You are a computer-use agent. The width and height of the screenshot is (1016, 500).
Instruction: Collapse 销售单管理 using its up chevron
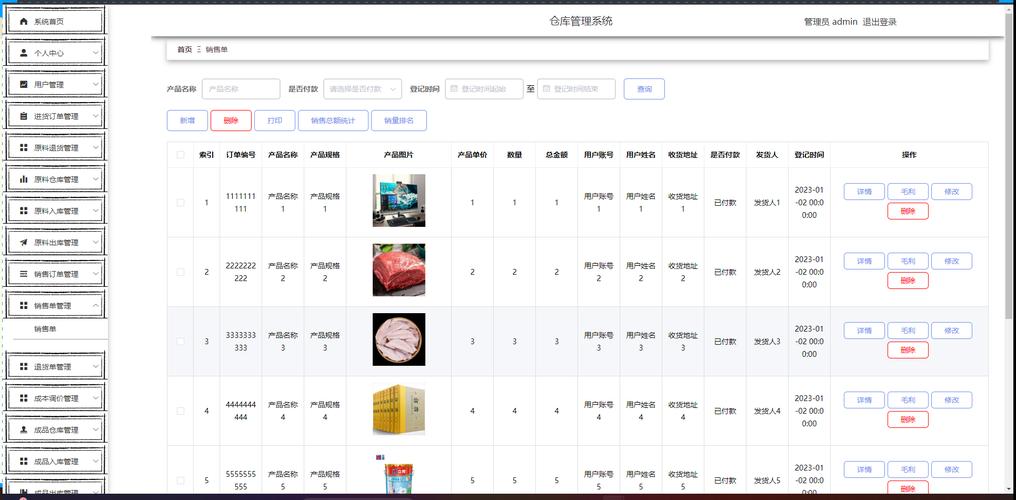point(96,305)
